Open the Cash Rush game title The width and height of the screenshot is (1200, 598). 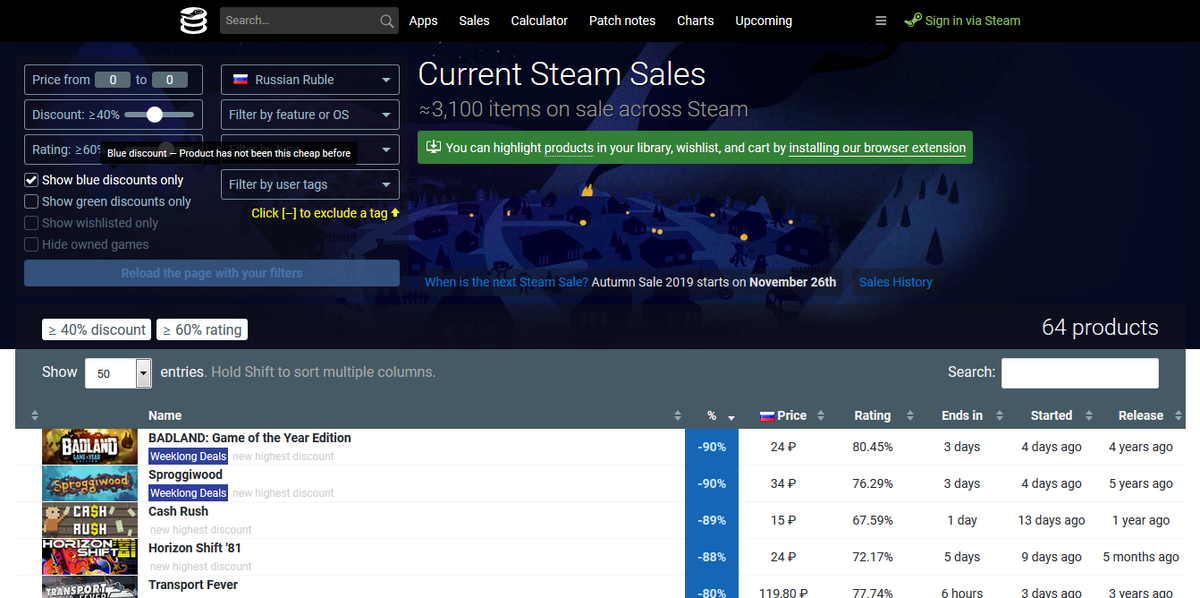point(178,512)
